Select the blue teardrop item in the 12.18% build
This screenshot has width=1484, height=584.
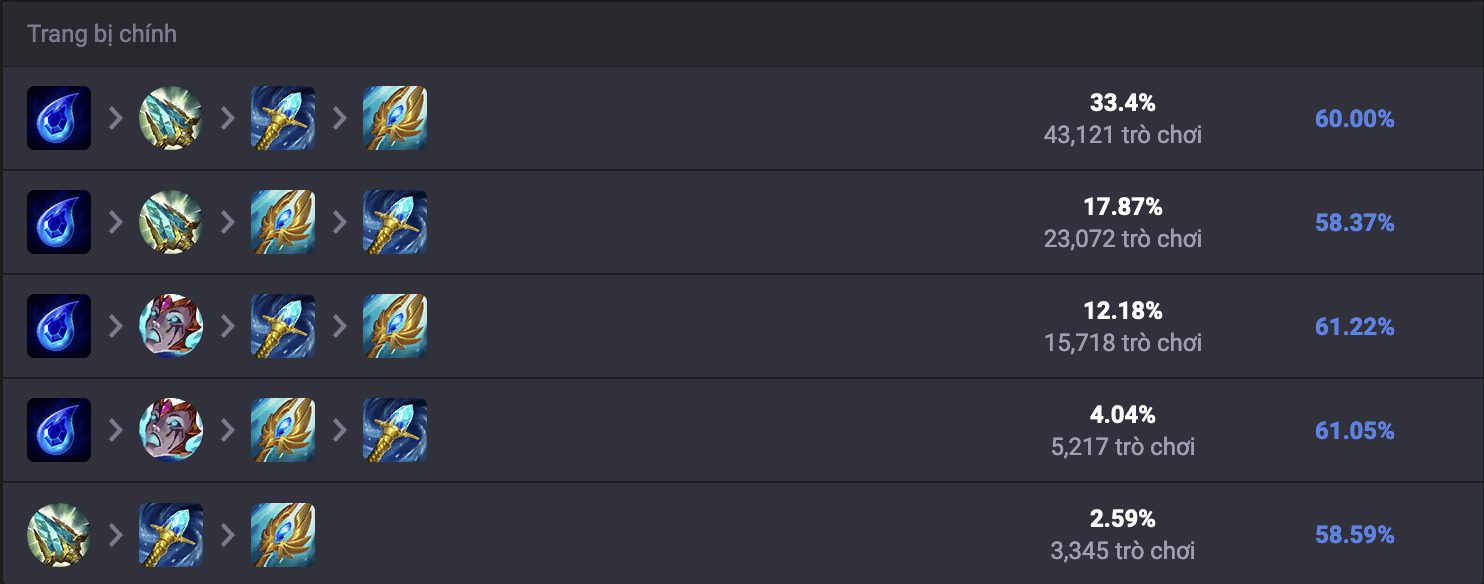(59, 326)
